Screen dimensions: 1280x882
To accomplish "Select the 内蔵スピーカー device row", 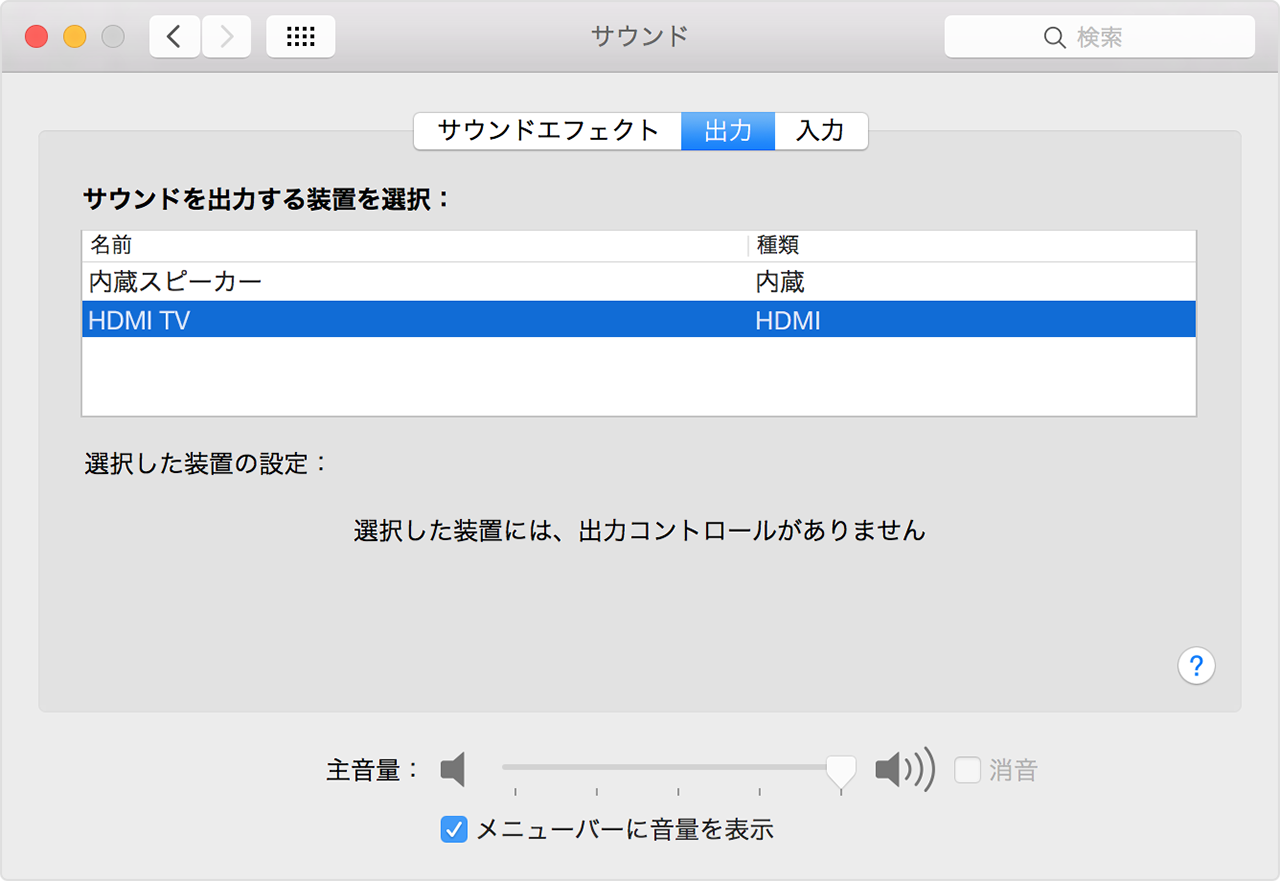I will (x=639, y=282).
